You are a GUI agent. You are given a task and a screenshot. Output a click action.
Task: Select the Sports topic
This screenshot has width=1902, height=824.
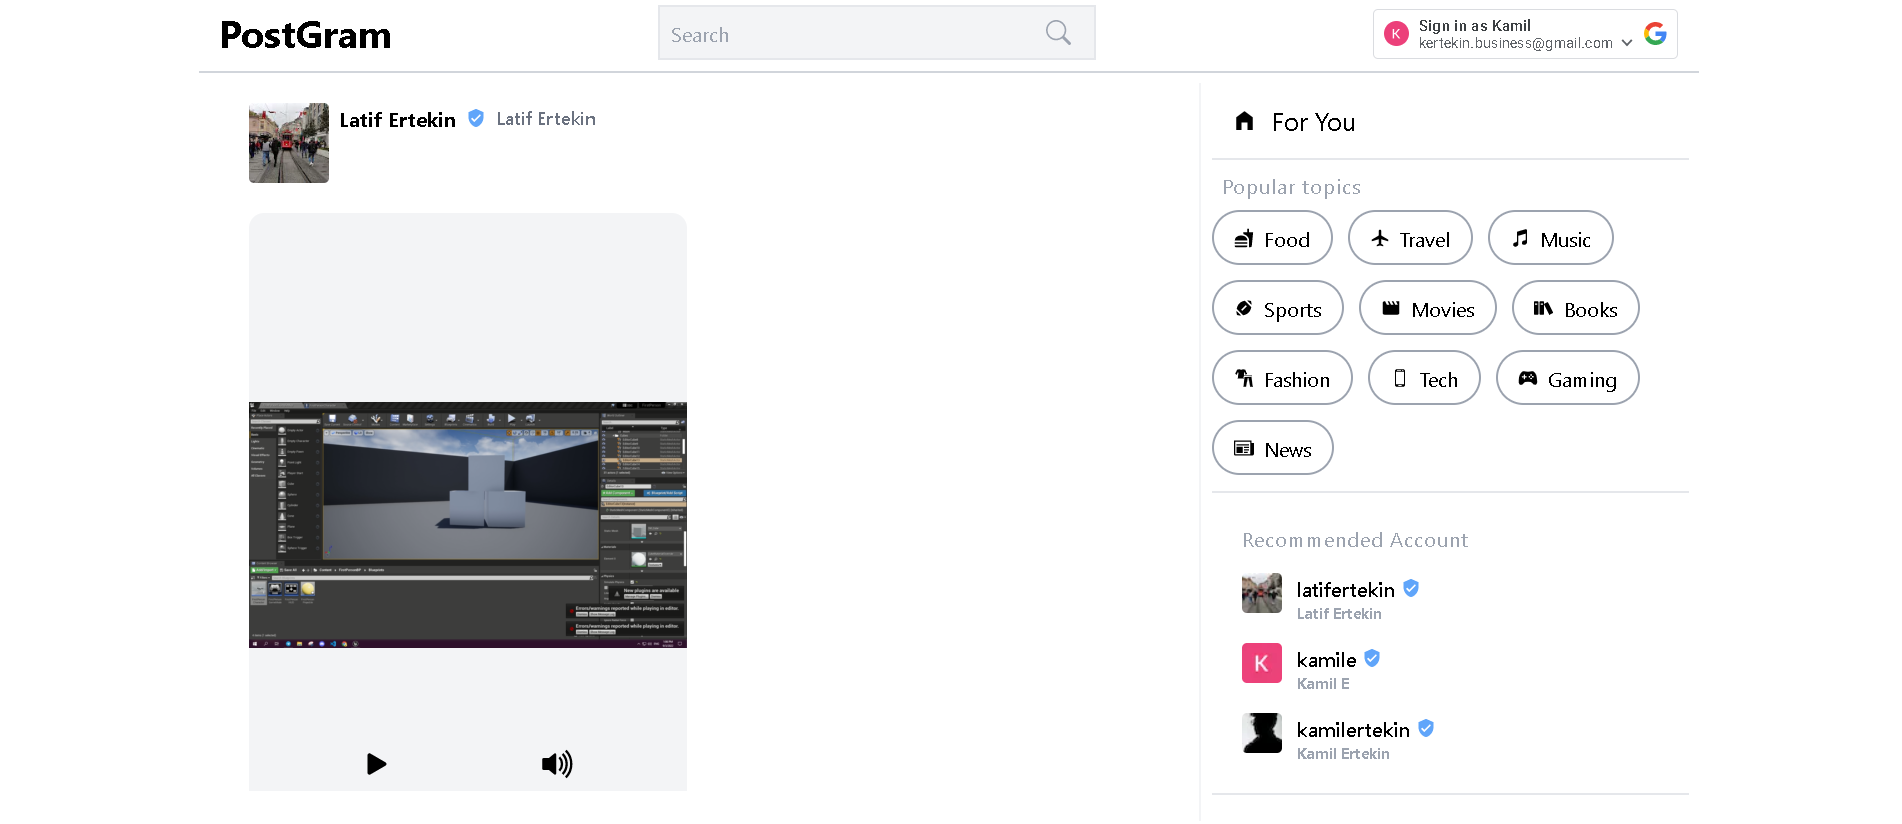pyautogui.click(x=1278, y=308)
